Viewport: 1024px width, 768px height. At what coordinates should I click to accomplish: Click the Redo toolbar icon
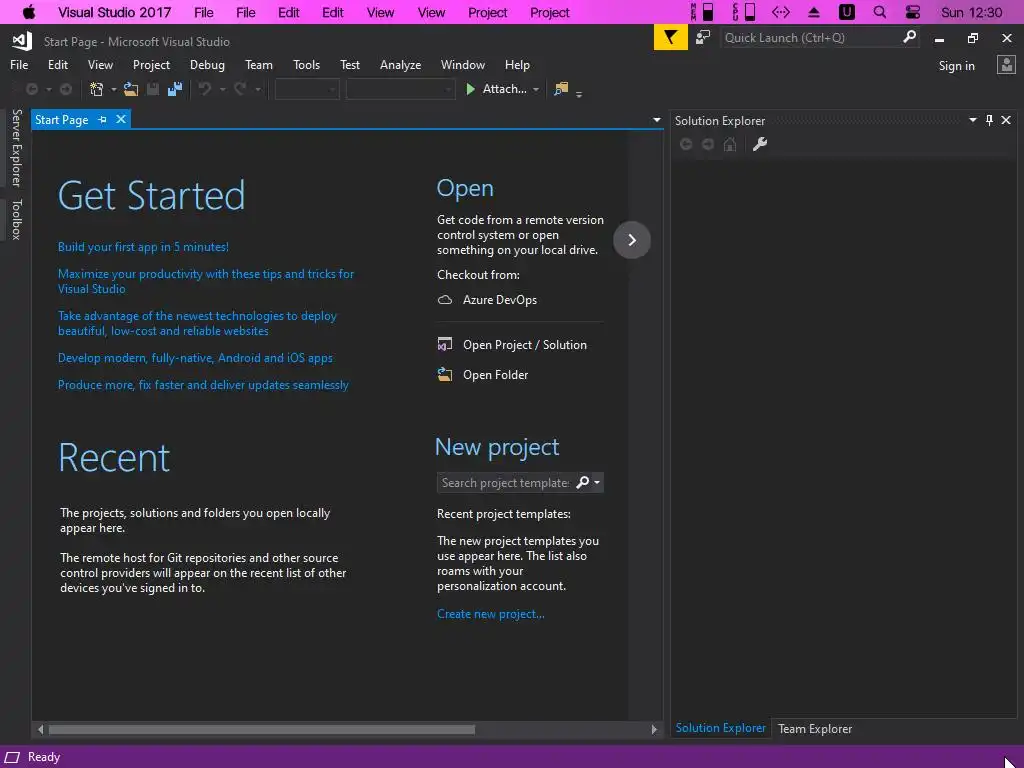tap(240, 89)
